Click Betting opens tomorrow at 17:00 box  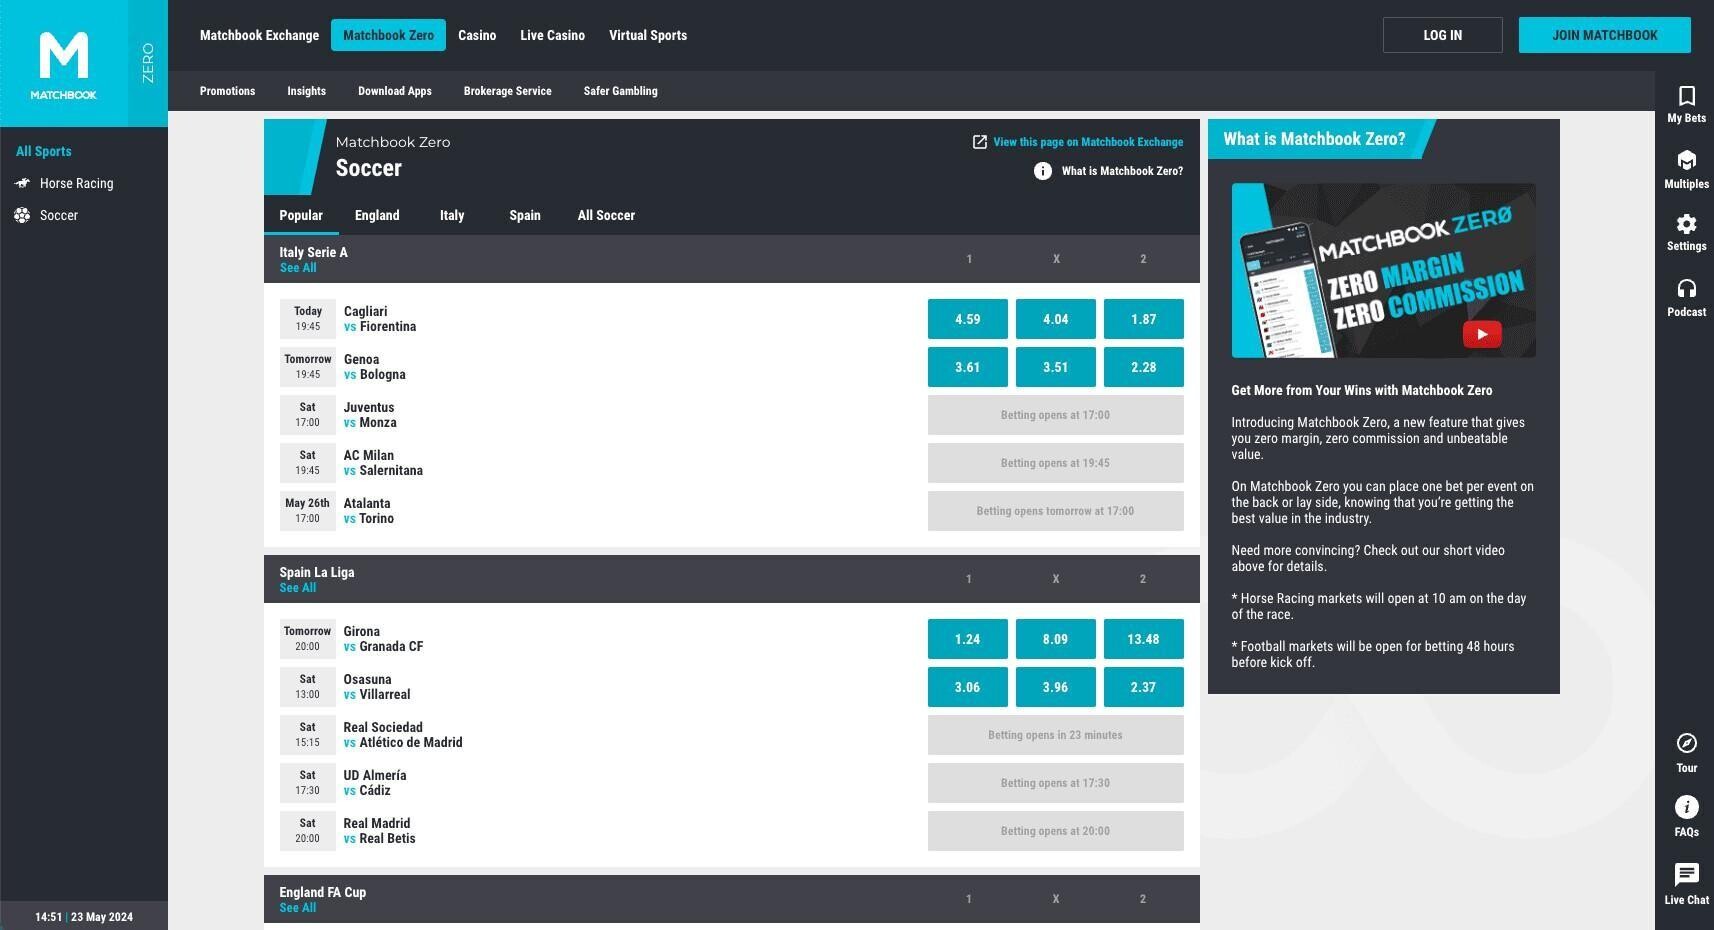tap(1056, 511)
